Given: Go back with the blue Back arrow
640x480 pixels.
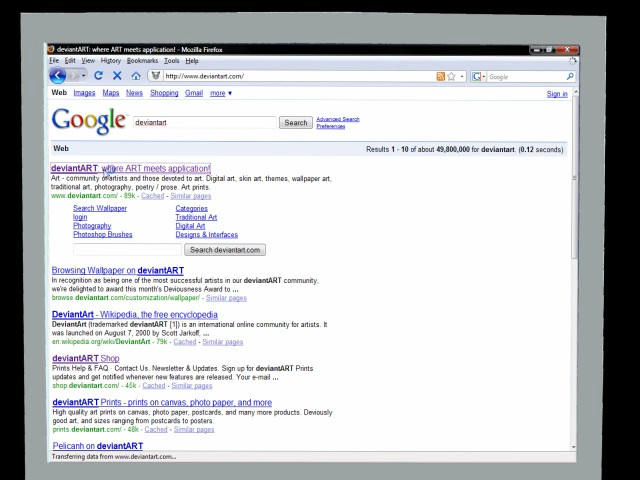Looking at the screenshot, I should coord(58,76).
